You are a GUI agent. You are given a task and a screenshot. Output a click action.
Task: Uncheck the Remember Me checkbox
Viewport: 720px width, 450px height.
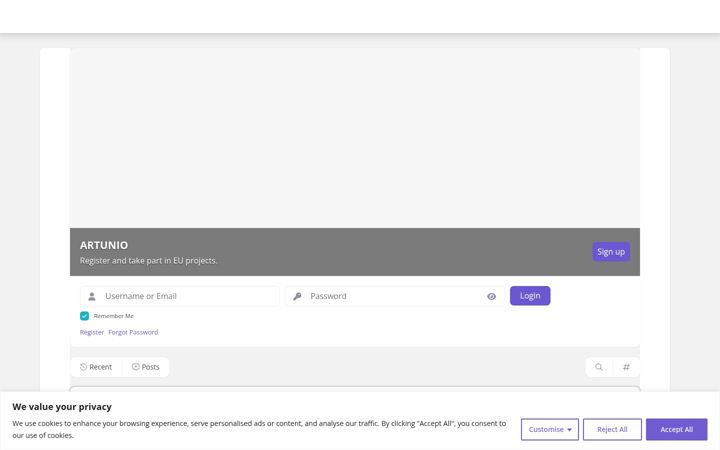[x=84, y=316]
